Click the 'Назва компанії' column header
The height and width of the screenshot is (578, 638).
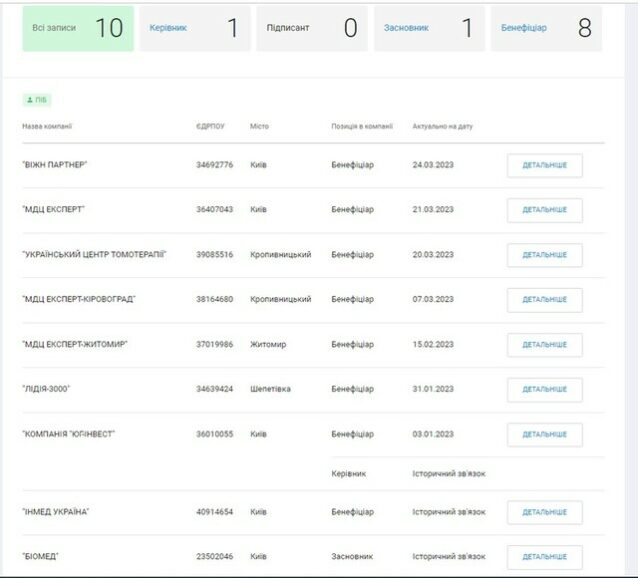point(47,126)
